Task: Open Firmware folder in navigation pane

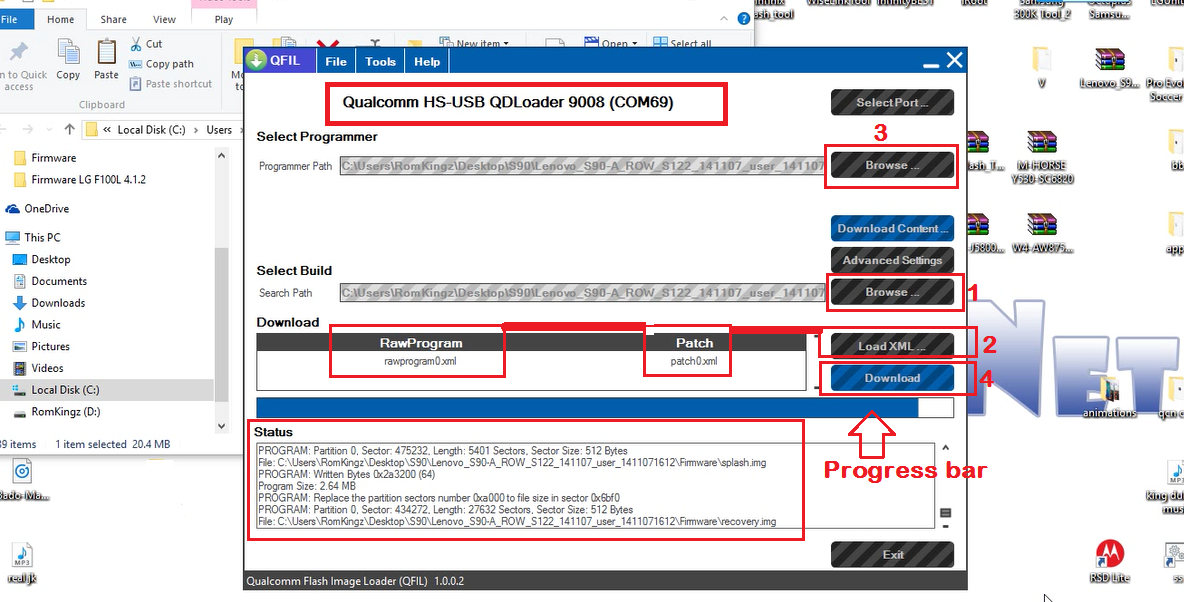Action: [x=54, y=158]
